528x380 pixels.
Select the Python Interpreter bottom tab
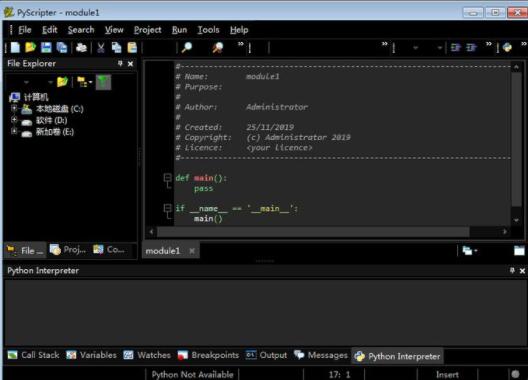397,356
